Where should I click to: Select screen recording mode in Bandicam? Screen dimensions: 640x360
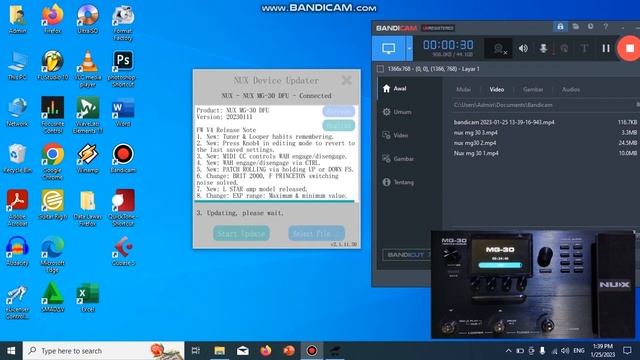(389, 49)
